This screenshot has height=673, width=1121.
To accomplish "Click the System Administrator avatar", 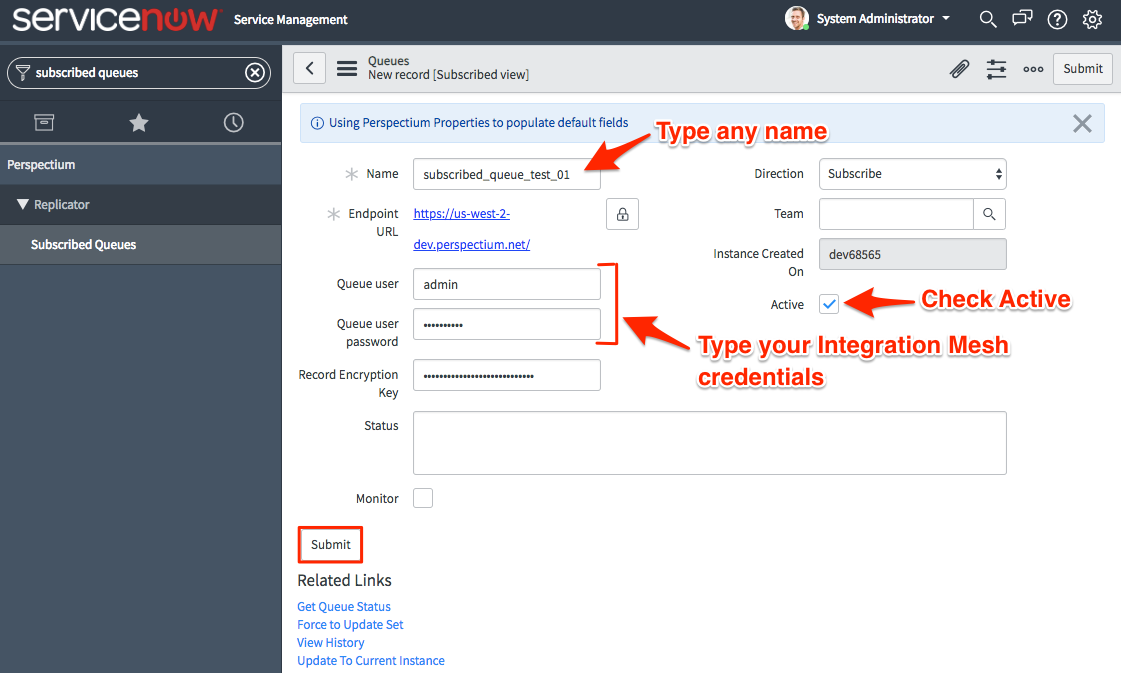I will pos(796,19).
